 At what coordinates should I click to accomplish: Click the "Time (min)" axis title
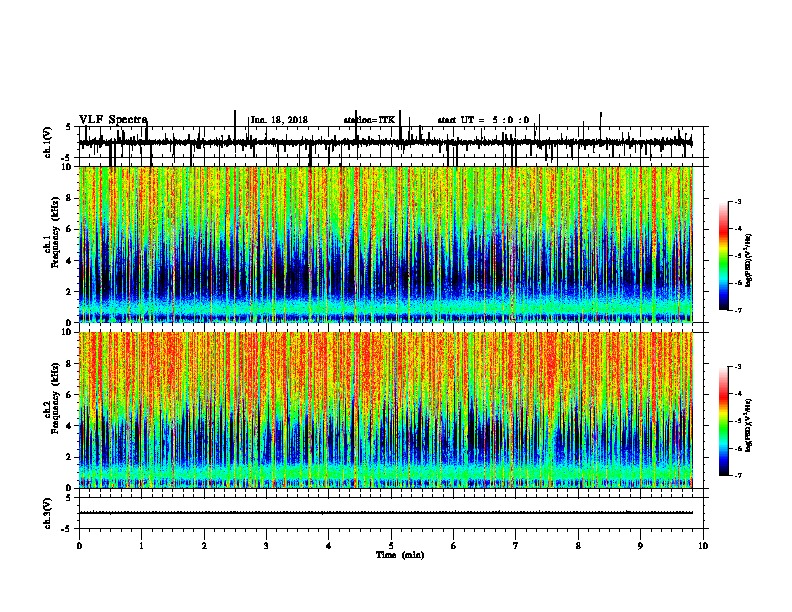point(400,555)
